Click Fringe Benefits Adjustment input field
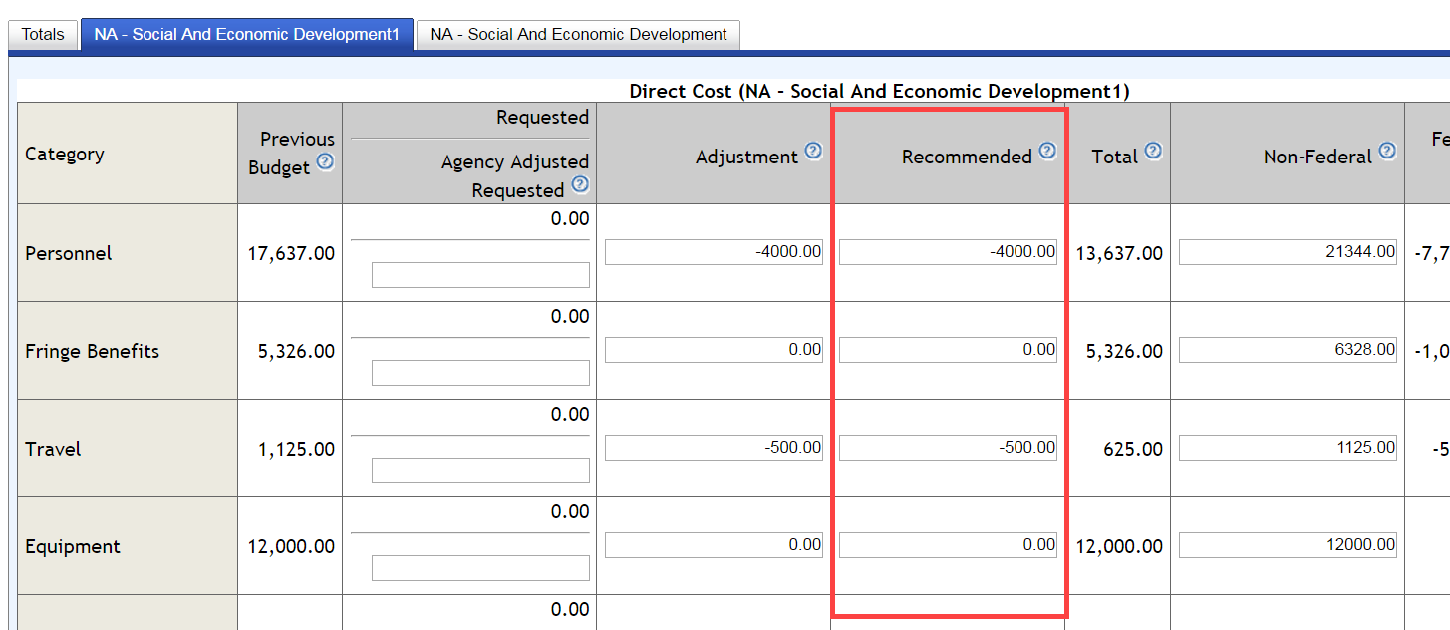This screenshot has width=1450, height=630. 714,350
